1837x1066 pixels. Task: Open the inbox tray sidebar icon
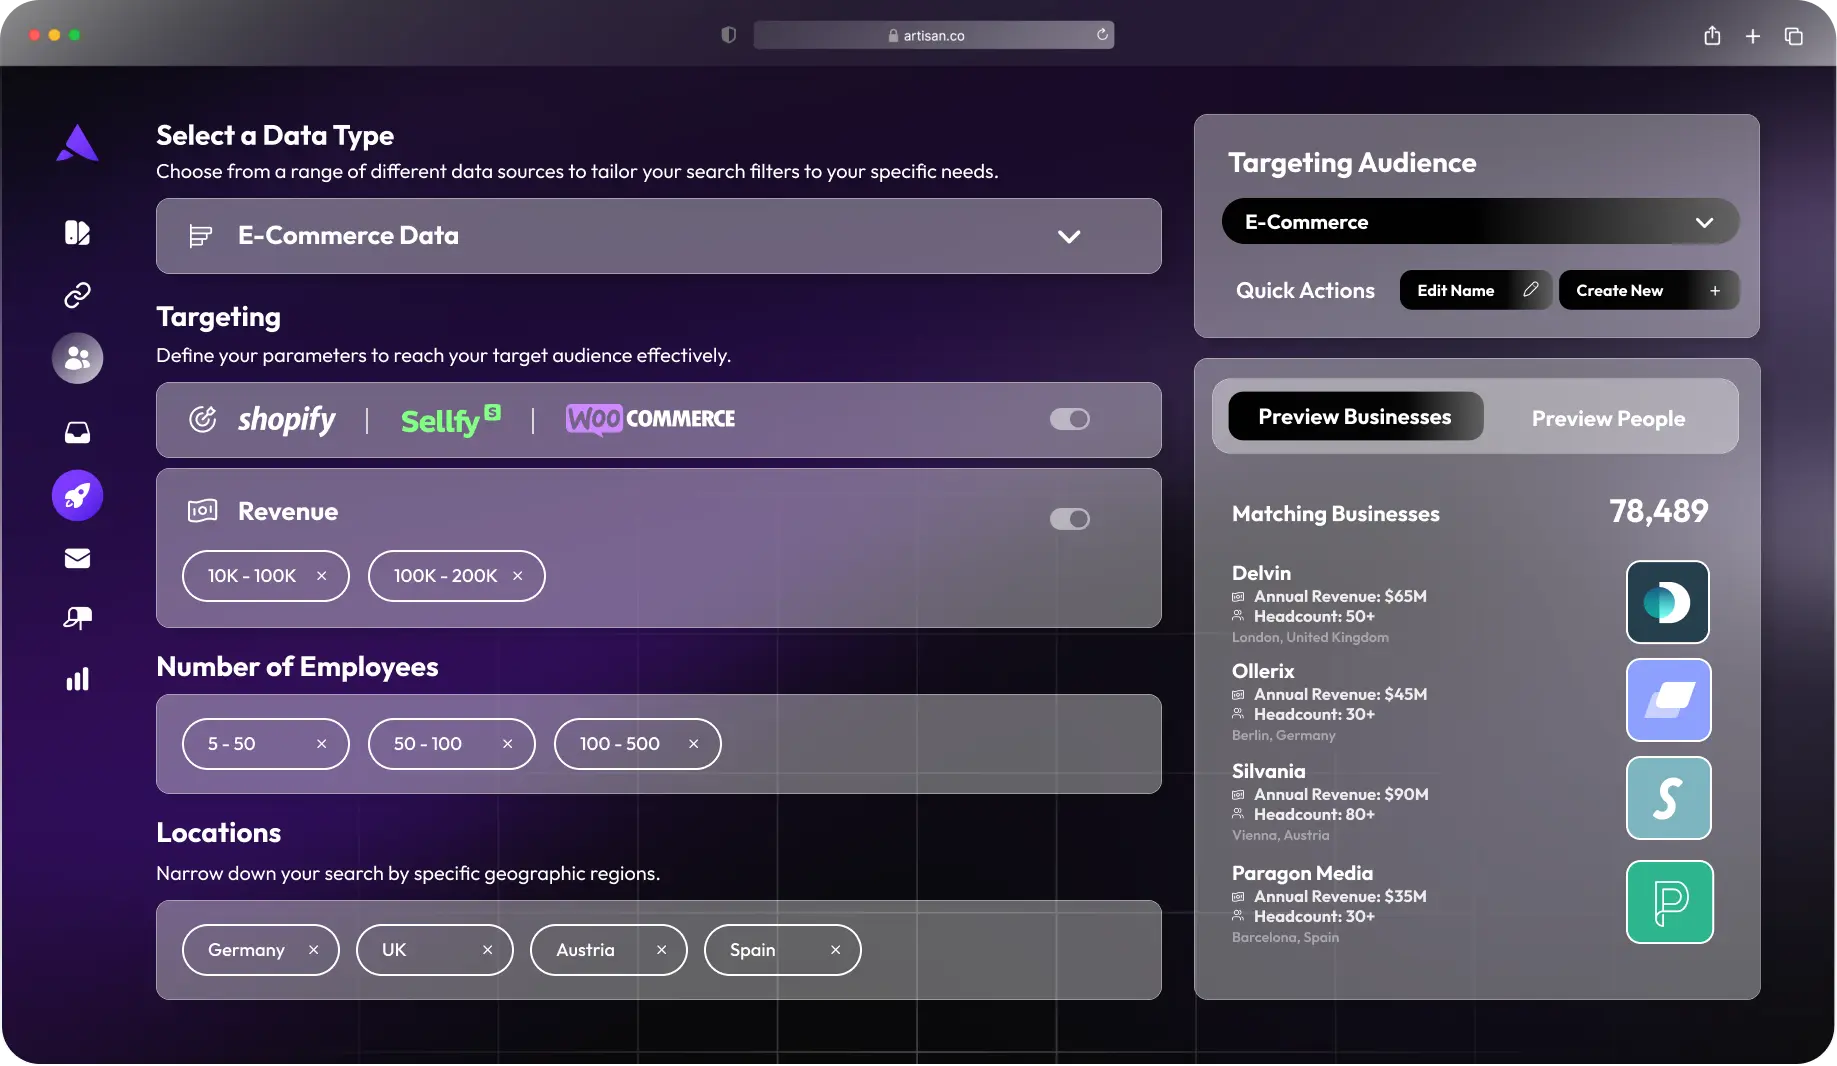77,432
